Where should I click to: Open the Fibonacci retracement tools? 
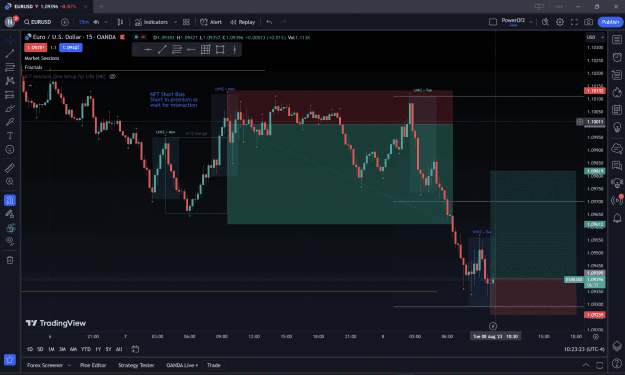pos(10,67)
